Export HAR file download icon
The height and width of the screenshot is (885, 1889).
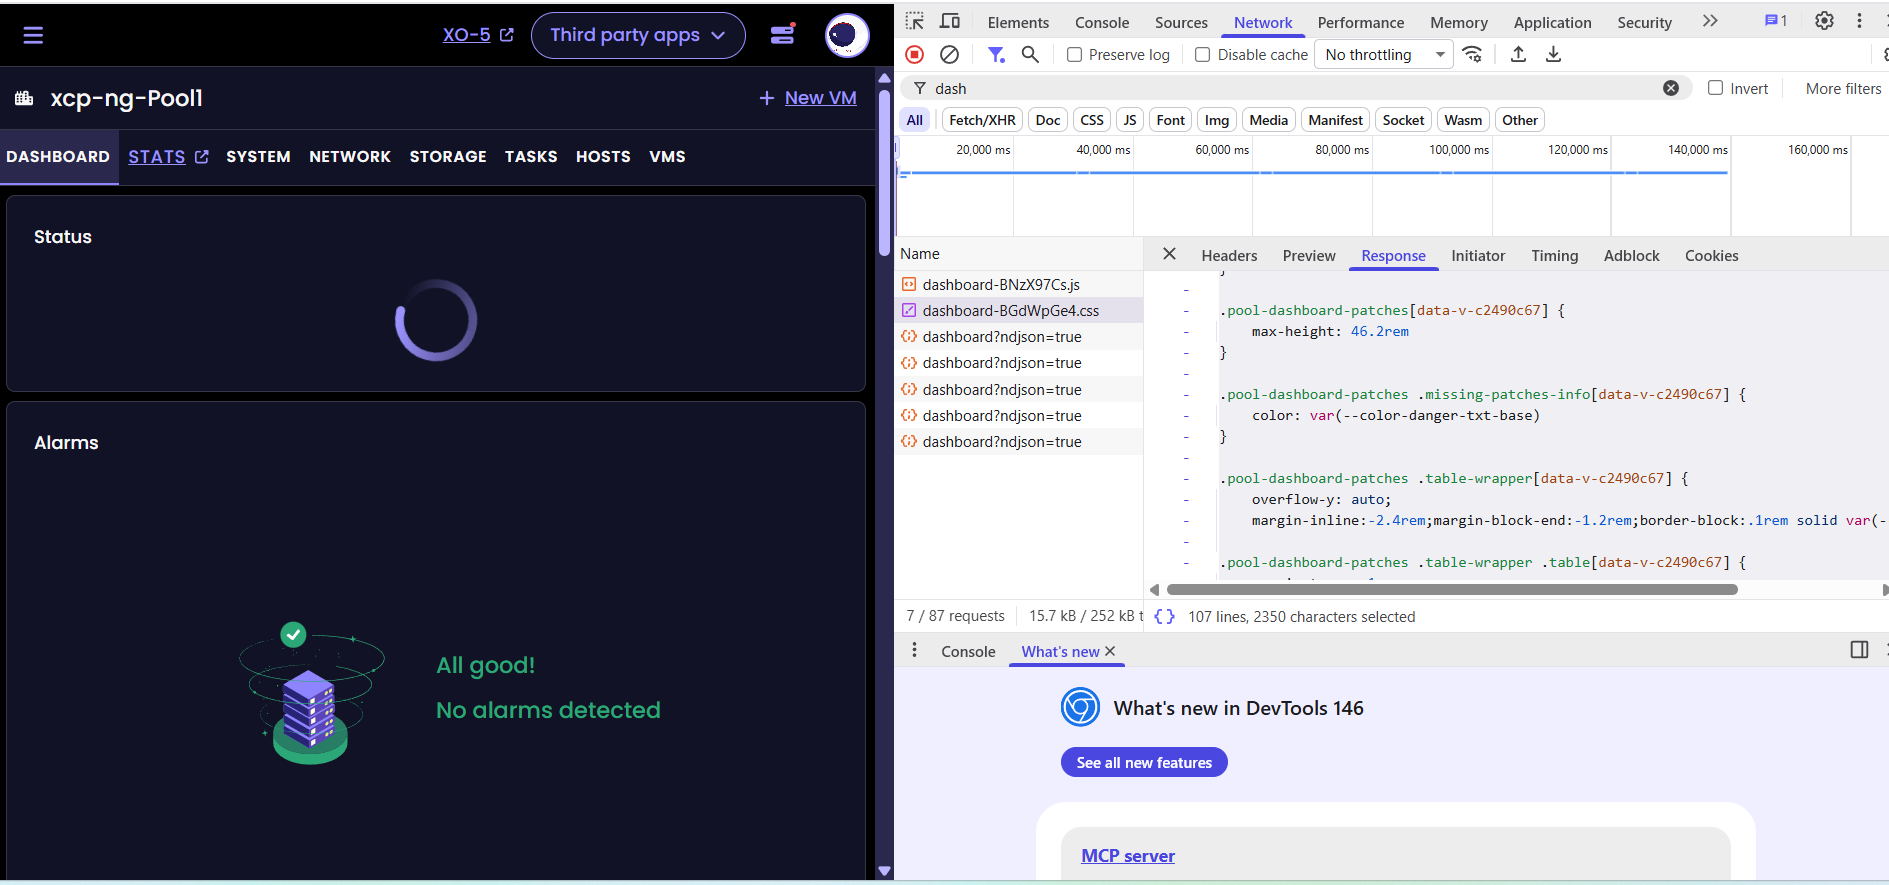click(x=1553, y=54)
